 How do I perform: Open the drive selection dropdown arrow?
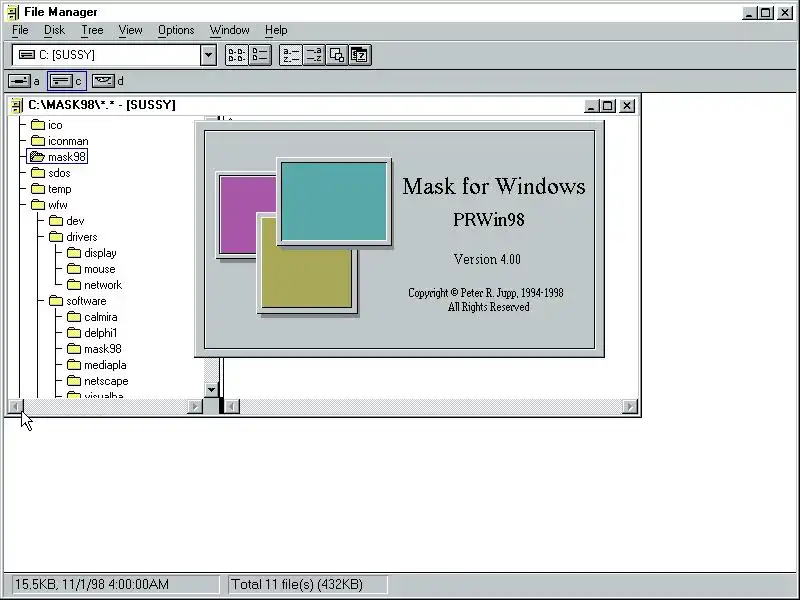click(x=208, y=55)
